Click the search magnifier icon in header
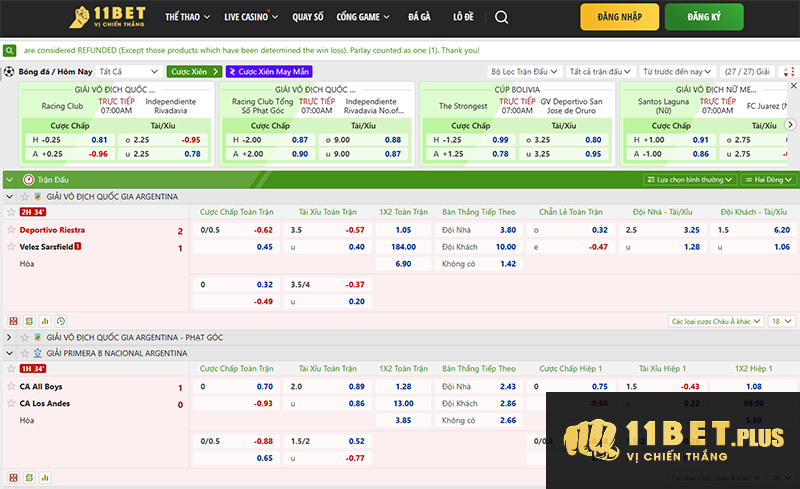800x489 pixels. [502, 18]
